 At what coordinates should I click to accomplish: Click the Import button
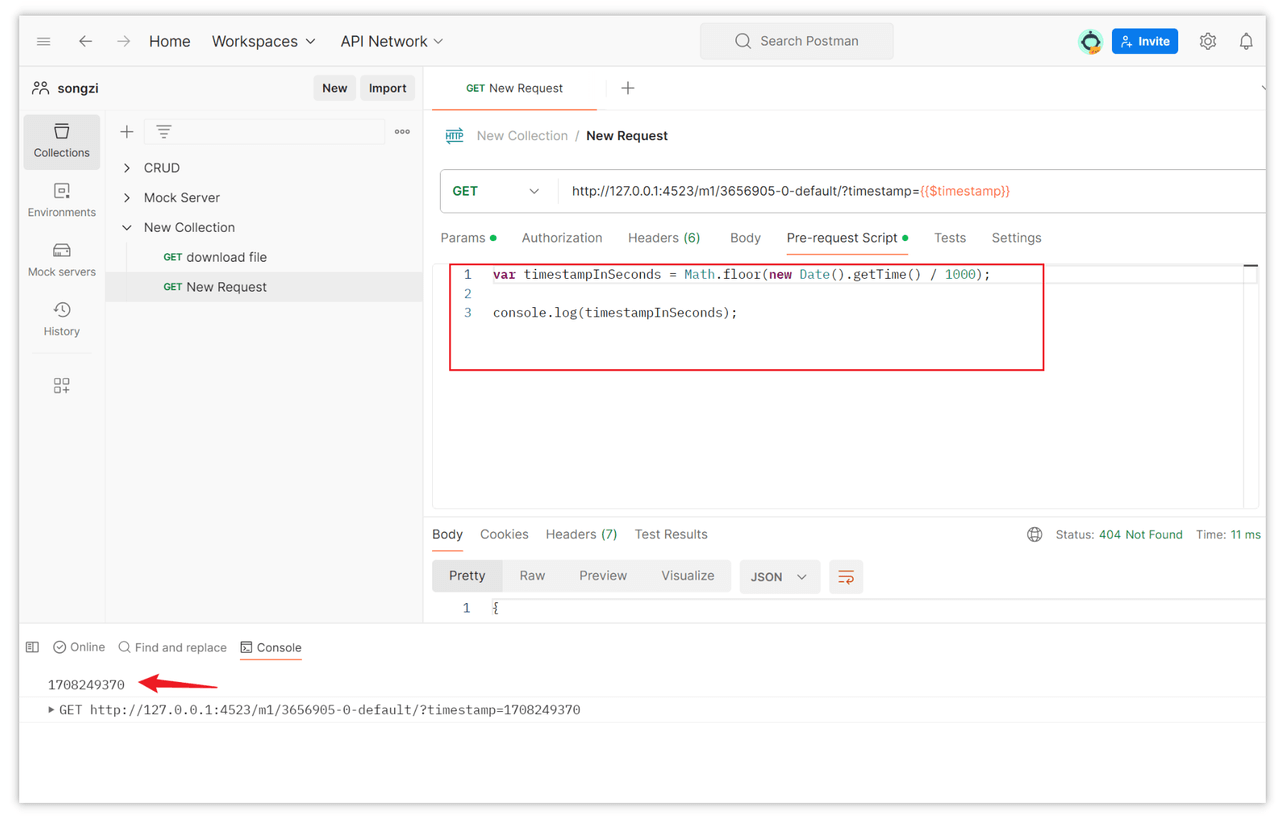387,88
